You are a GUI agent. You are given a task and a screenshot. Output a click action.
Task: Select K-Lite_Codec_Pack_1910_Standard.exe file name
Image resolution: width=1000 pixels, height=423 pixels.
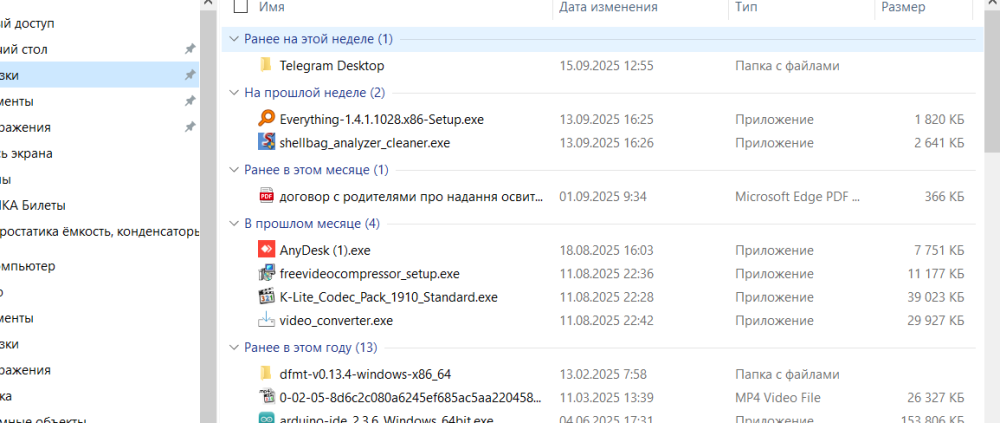(x=388, y=297)
